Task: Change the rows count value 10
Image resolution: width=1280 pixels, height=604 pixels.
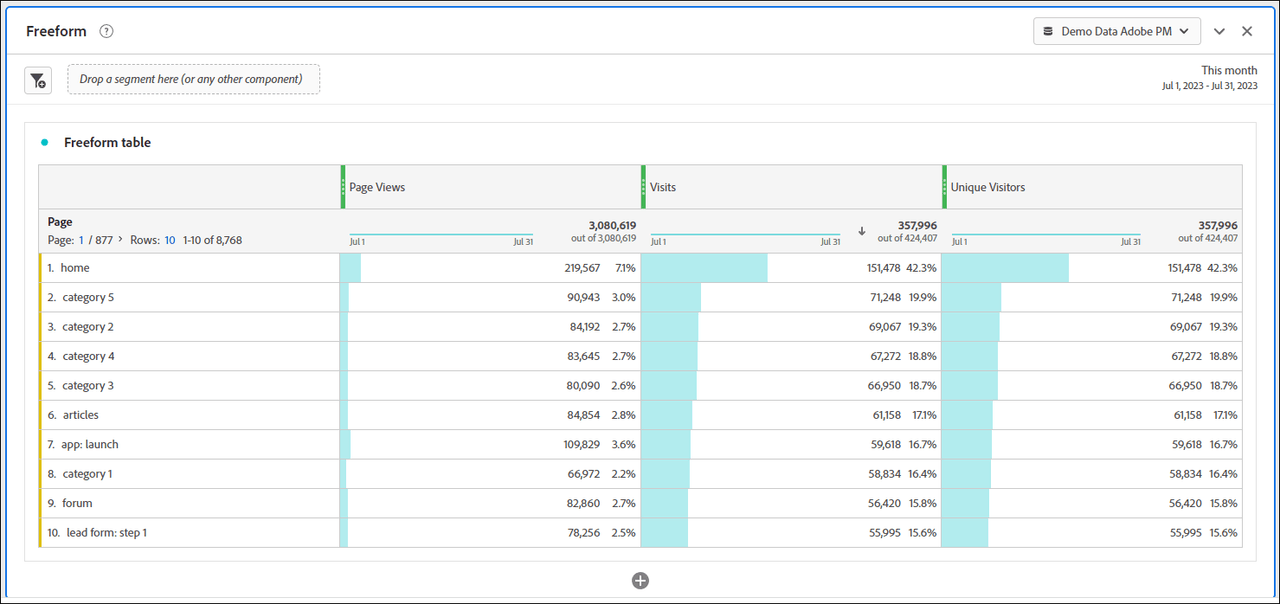Action: coord(170,240)
